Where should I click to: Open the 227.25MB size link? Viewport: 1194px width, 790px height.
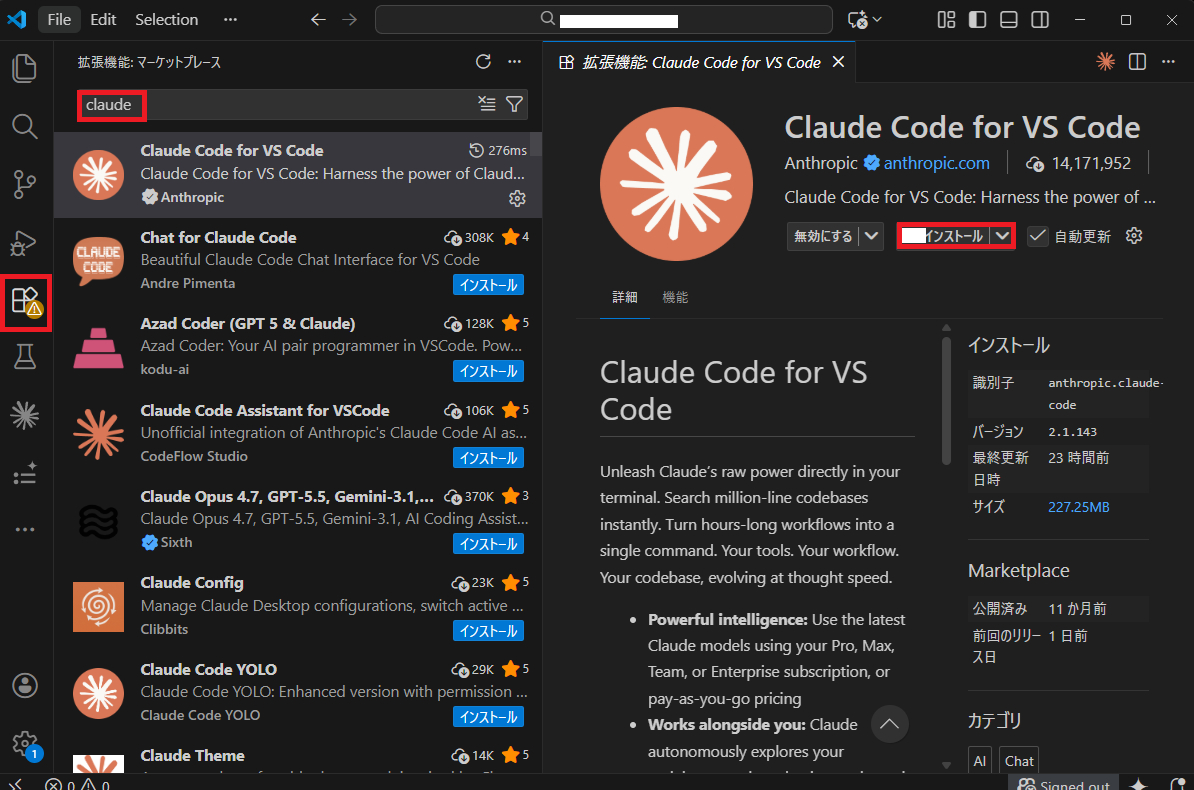click(1078, 507)
